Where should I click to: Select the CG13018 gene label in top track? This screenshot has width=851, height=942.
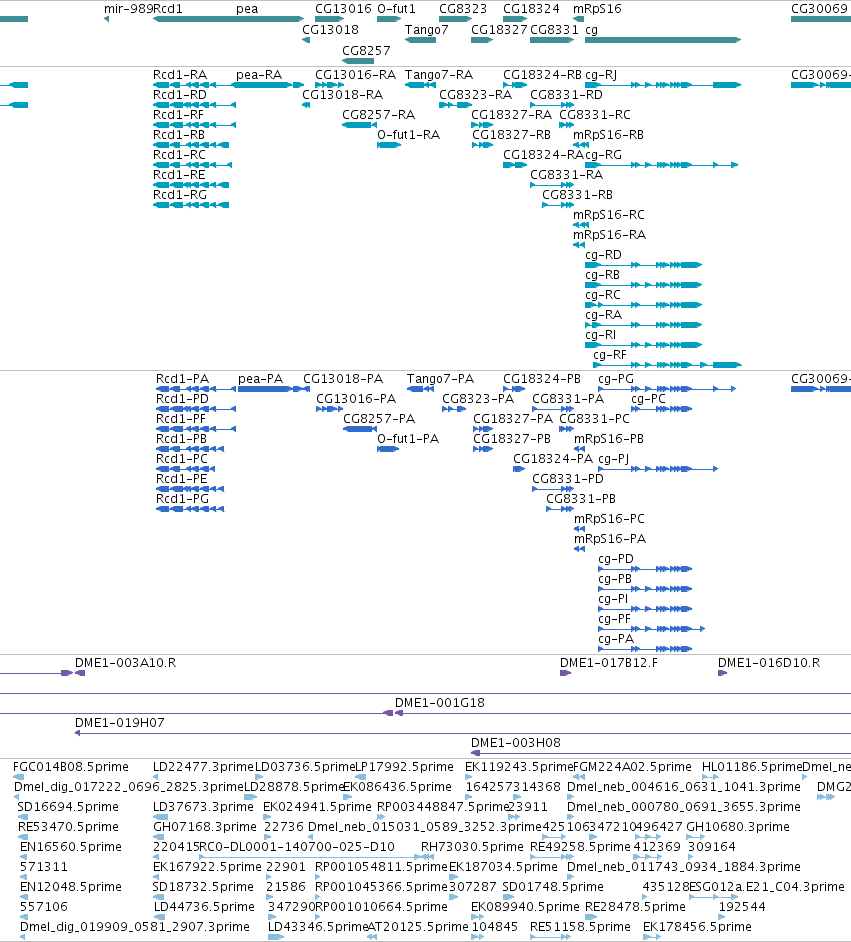point(330,30)
